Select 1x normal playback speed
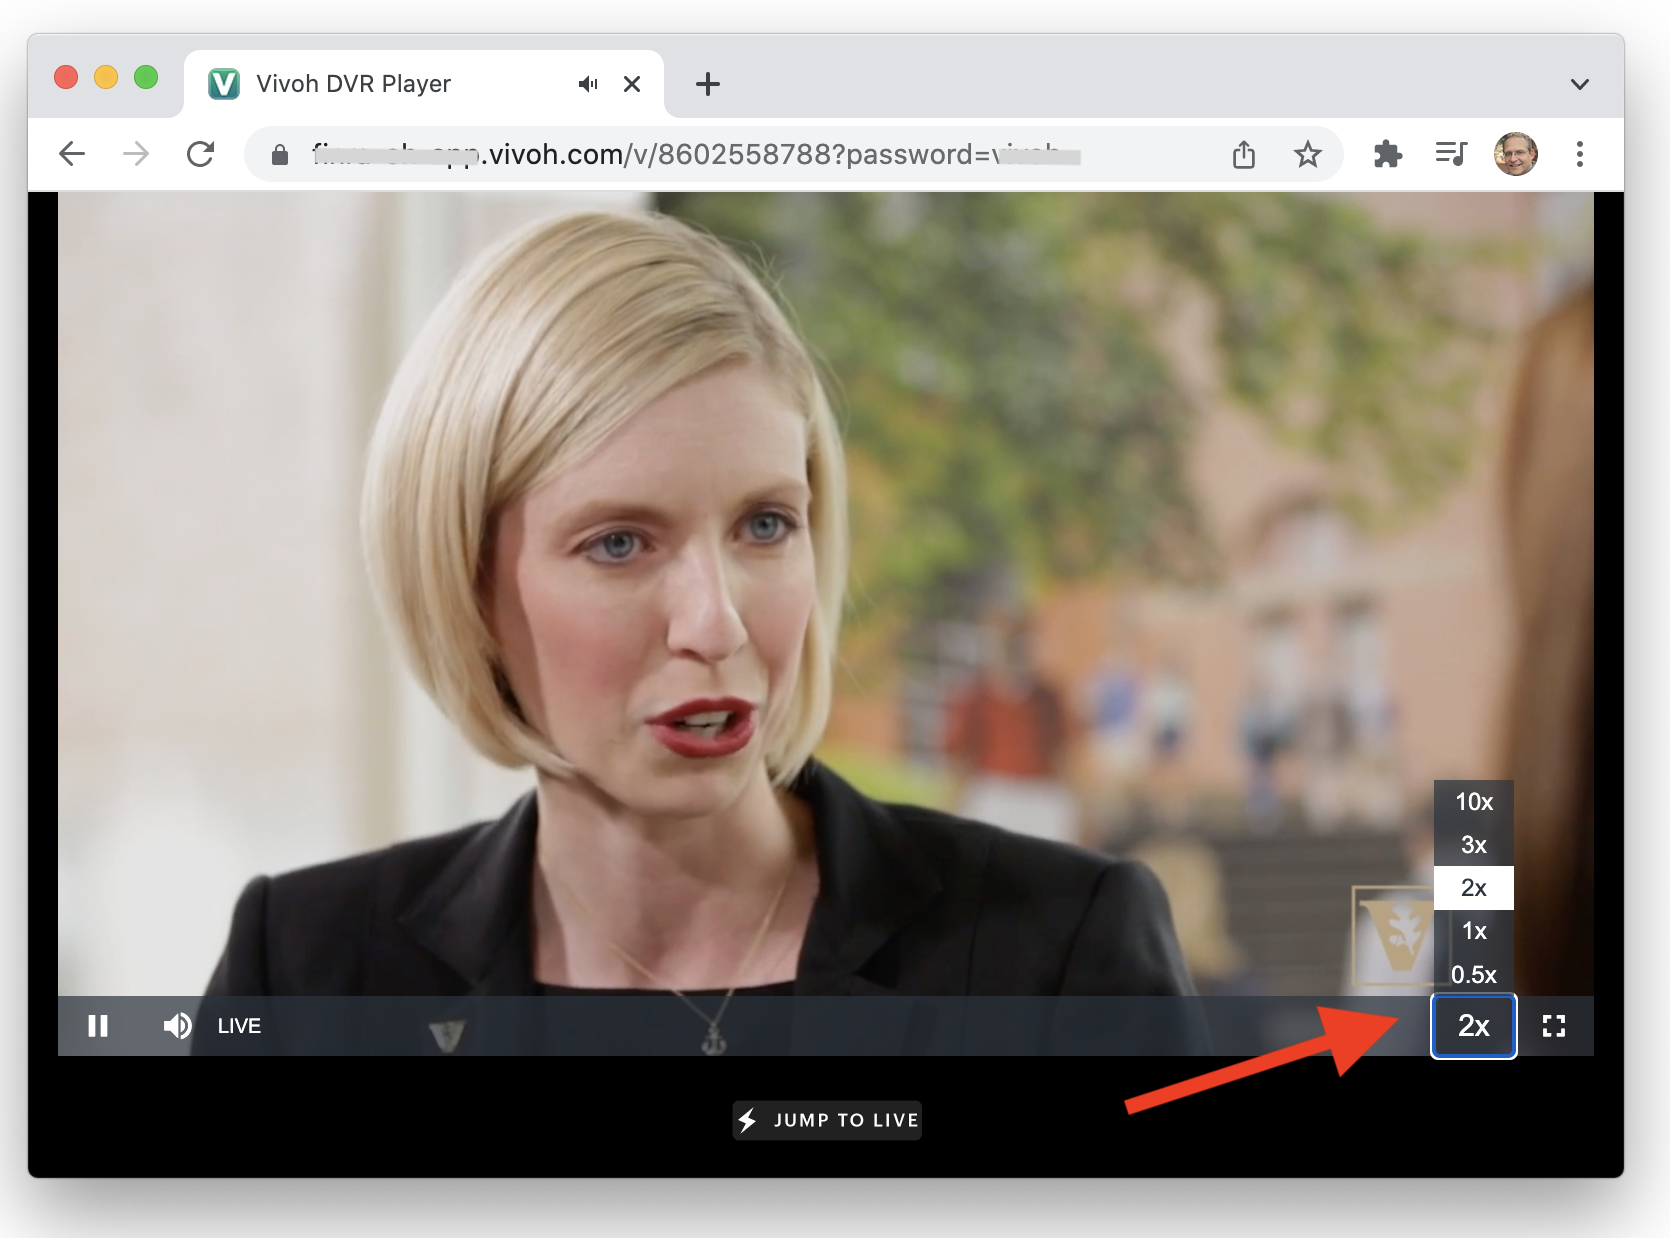The height and width of the screenshot is (1238, 1670). pos(1474,931)
